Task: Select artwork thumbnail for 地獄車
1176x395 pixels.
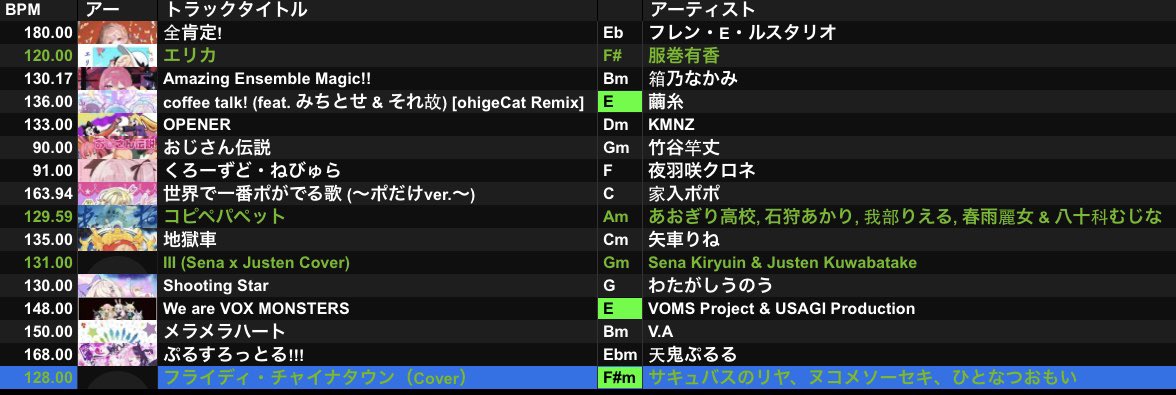Action: [117, 239]
